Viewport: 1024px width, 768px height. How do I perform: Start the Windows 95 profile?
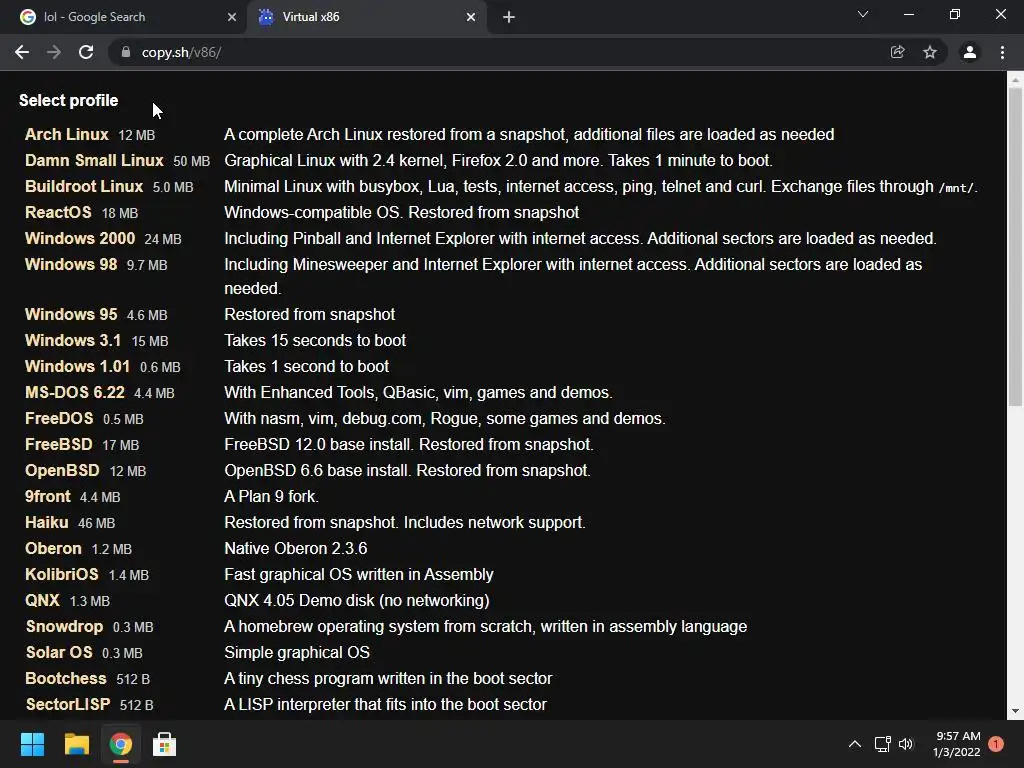tap(71, 315)
